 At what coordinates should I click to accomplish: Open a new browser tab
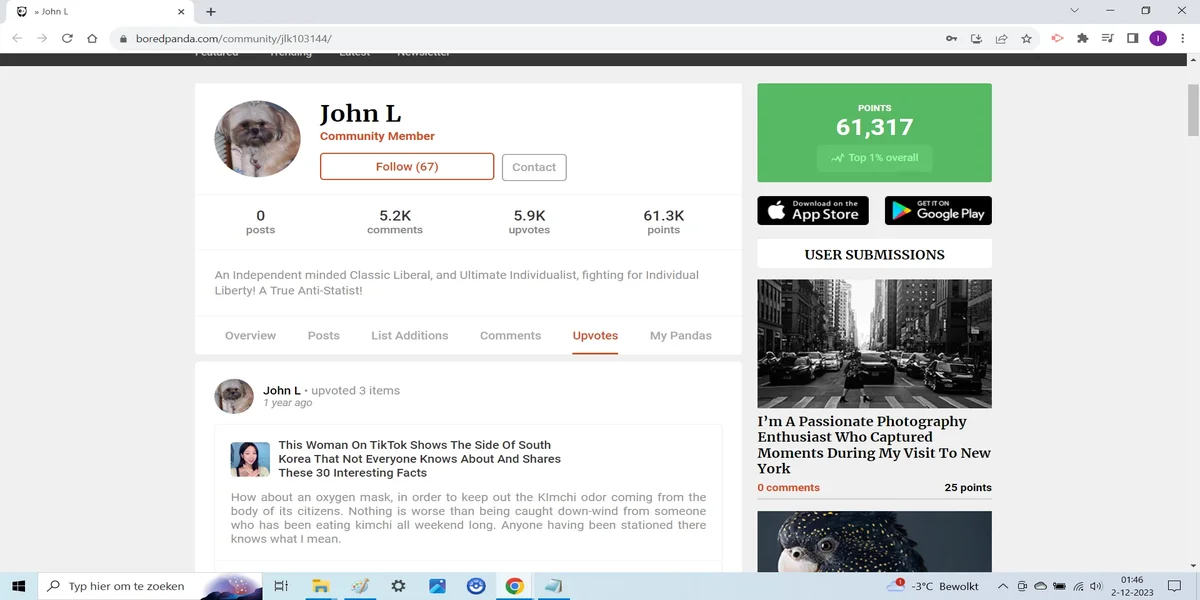coord(210,12)
